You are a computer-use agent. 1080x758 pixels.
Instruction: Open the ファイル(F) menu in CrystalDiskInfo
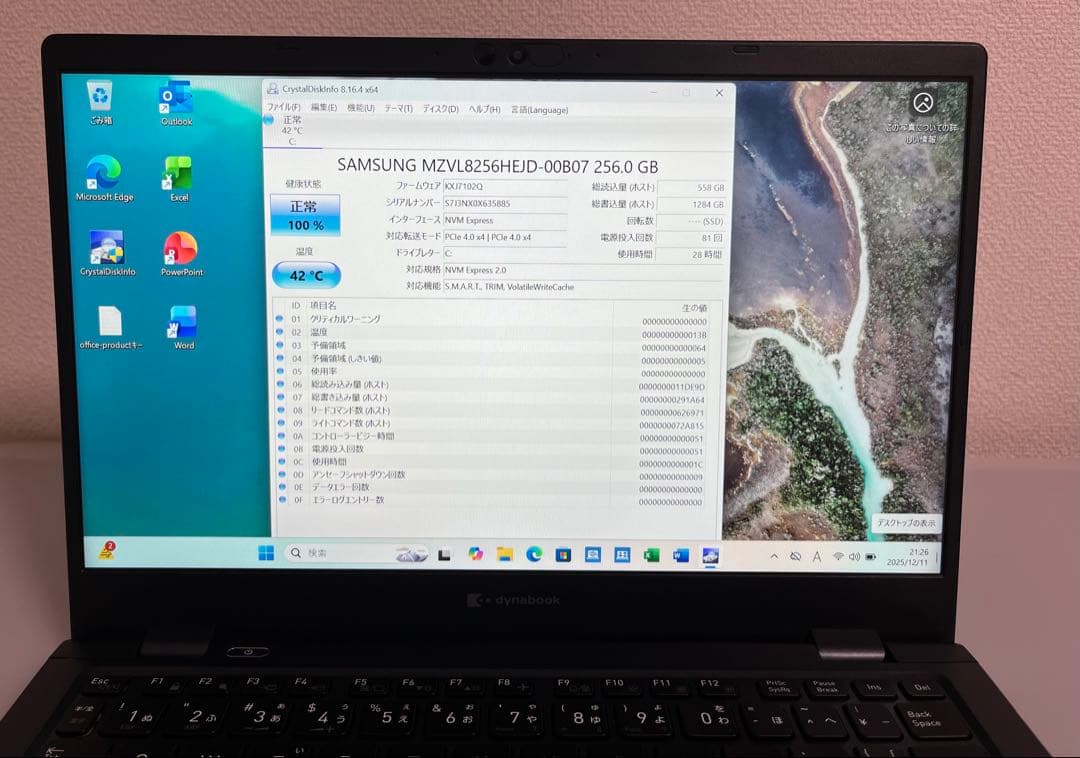[283, 110]
